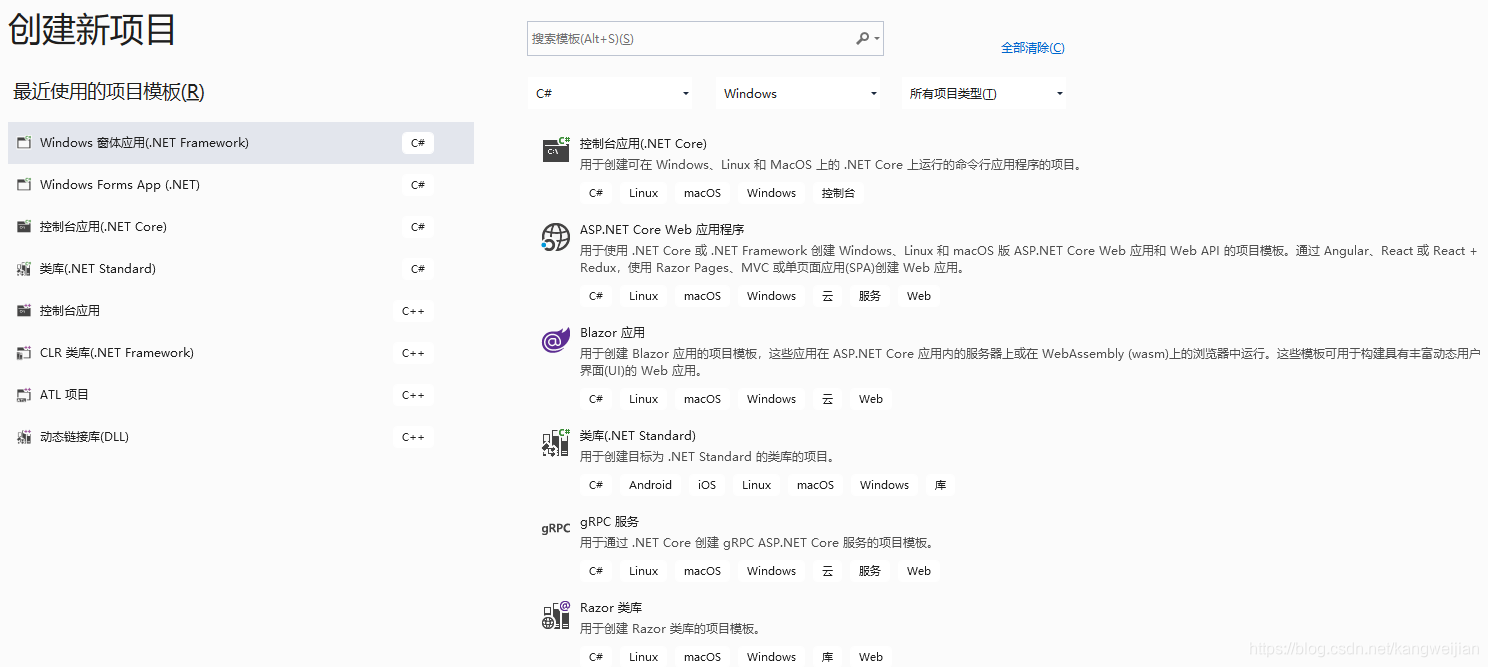The width and height of the screenshot is (1488, 667).
Task: Choose the Razor 类库 template title
Action: [x=611, y=607]
